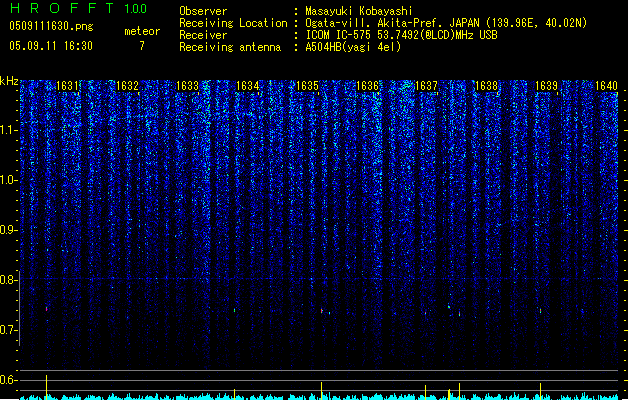The width and height of the screenshot is (629, 400).
Task: Click the 1634 time marker
Action: [248, 86]
